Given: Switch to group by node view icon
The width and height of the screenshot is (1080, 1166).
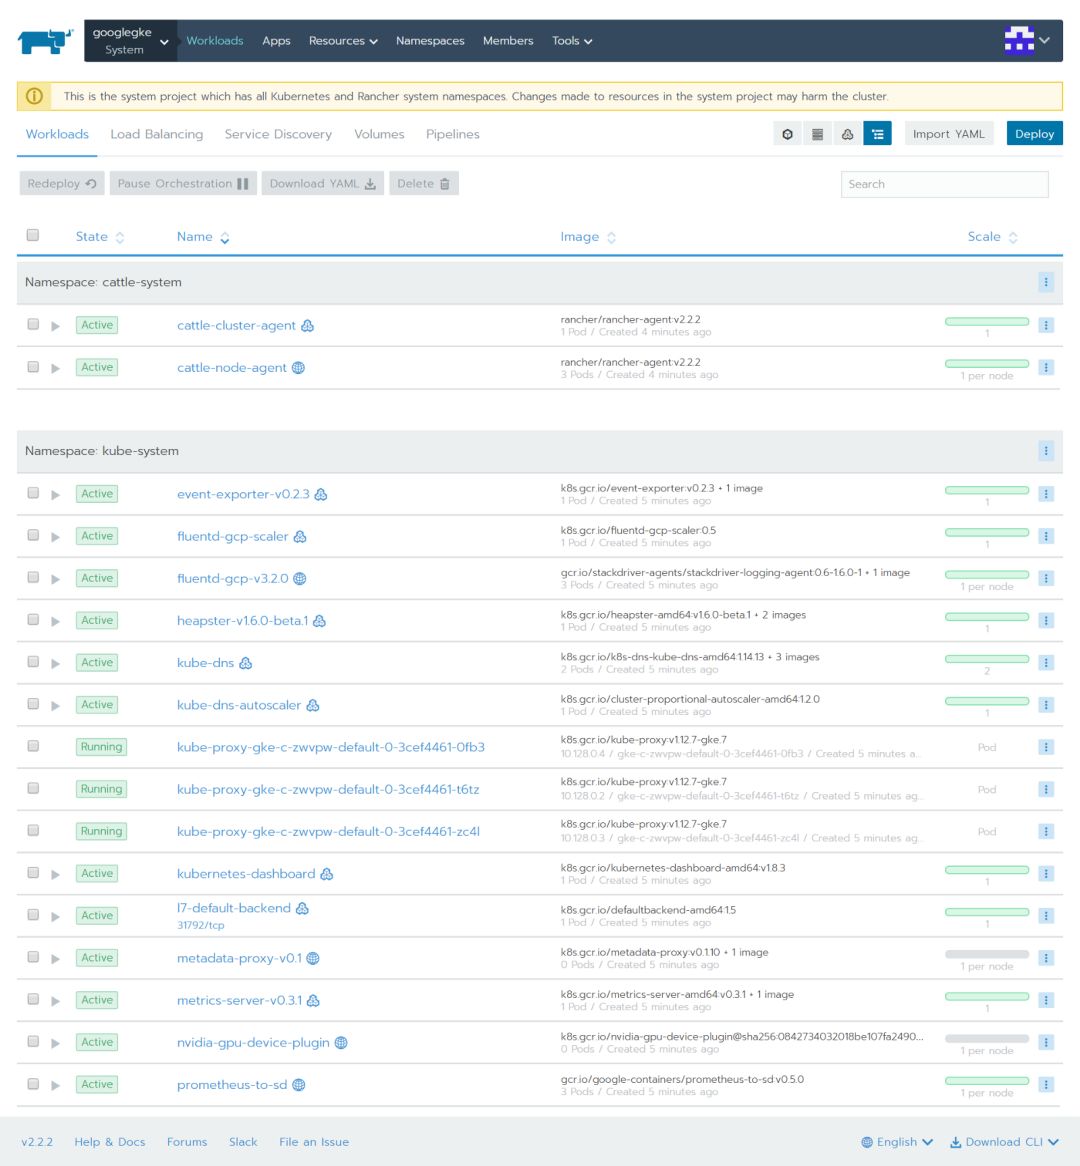Looking at the screenshot, I should (x=847, y=134).
